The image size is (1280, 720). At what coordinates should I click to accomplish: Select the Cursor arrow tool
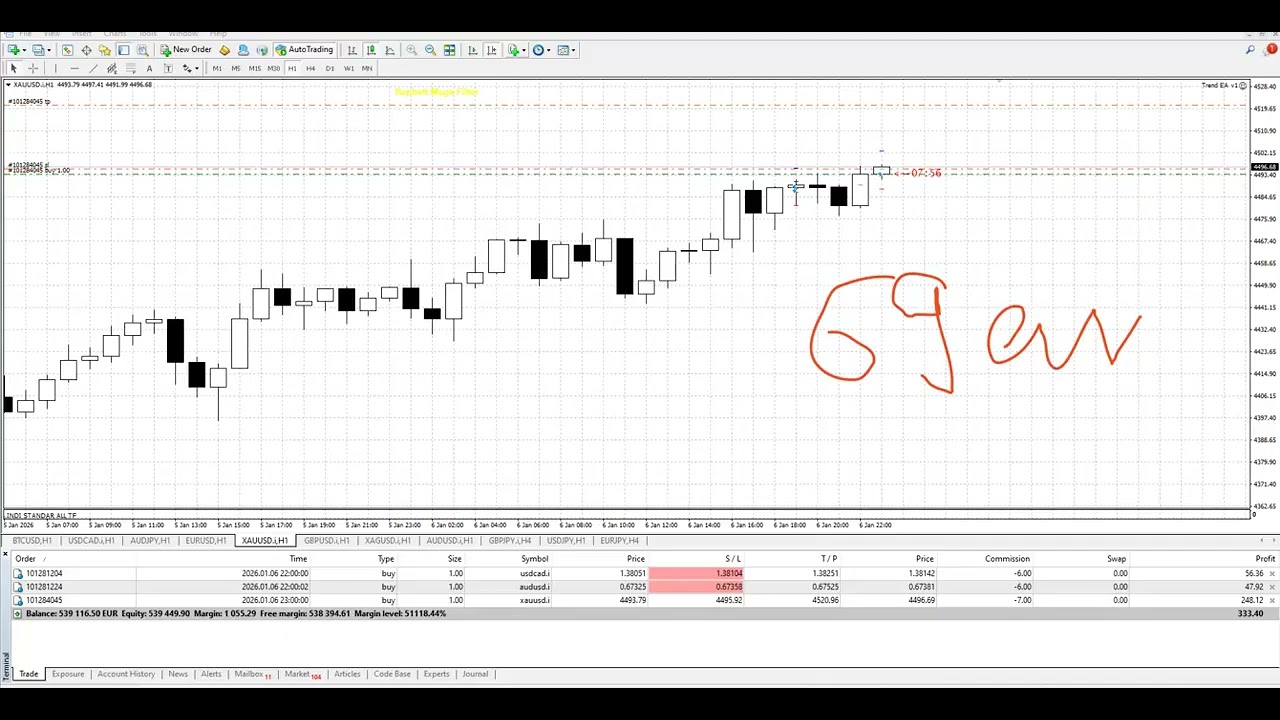14,68
